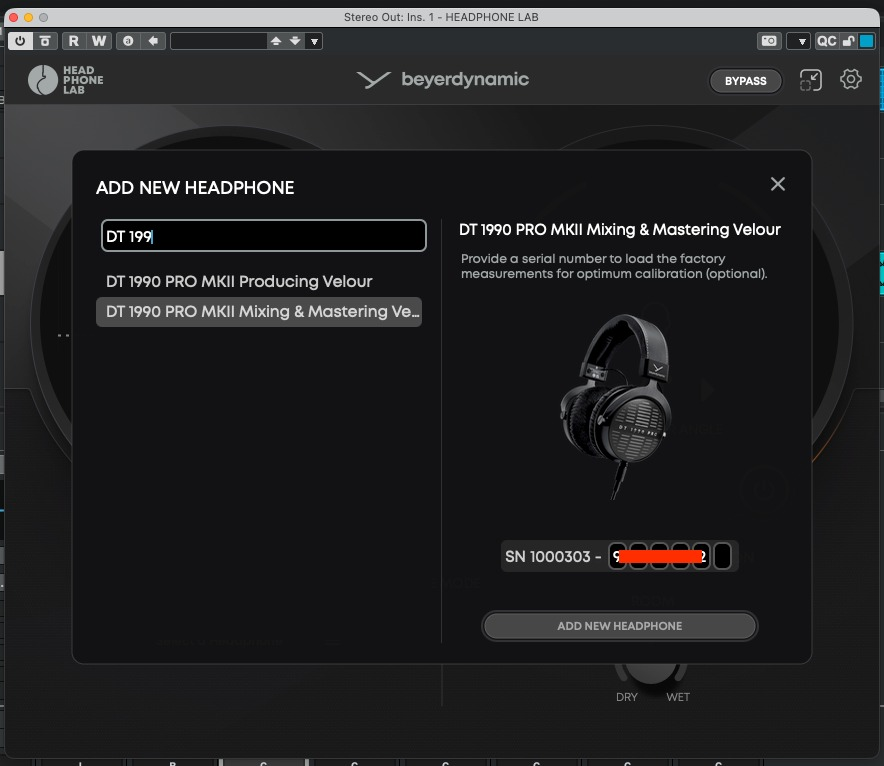Click the camera snapshot icon
Image resolution: width=884 pixels, height=766 pixels.
click(769, 41)
